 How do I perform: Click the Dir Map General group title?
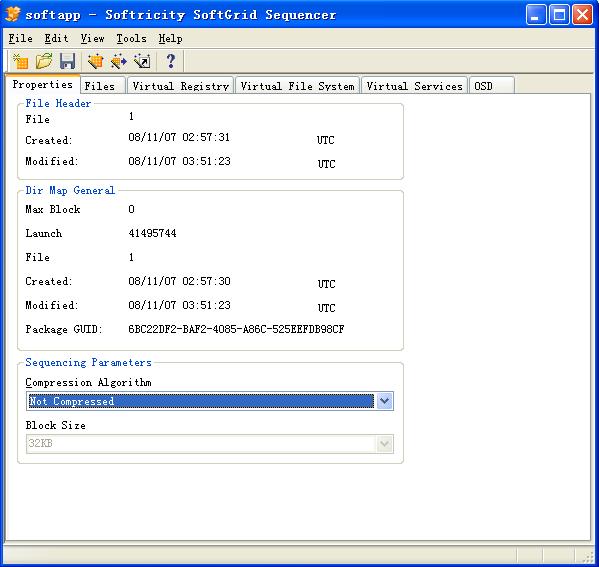[70, 190]
